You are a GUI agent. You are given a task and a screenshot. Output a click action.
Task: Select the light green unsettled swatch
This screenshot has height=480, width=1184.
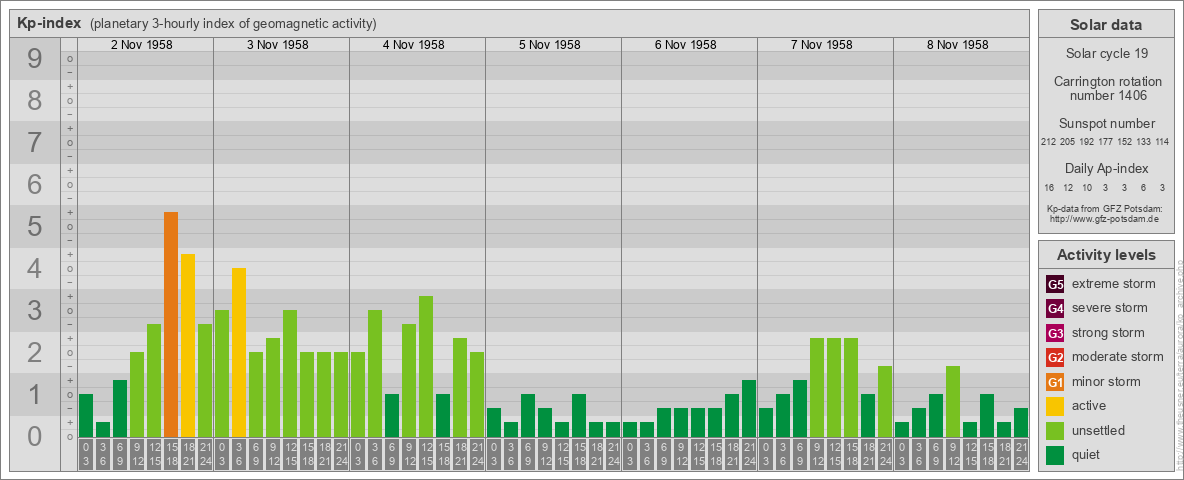(1055, 430)
